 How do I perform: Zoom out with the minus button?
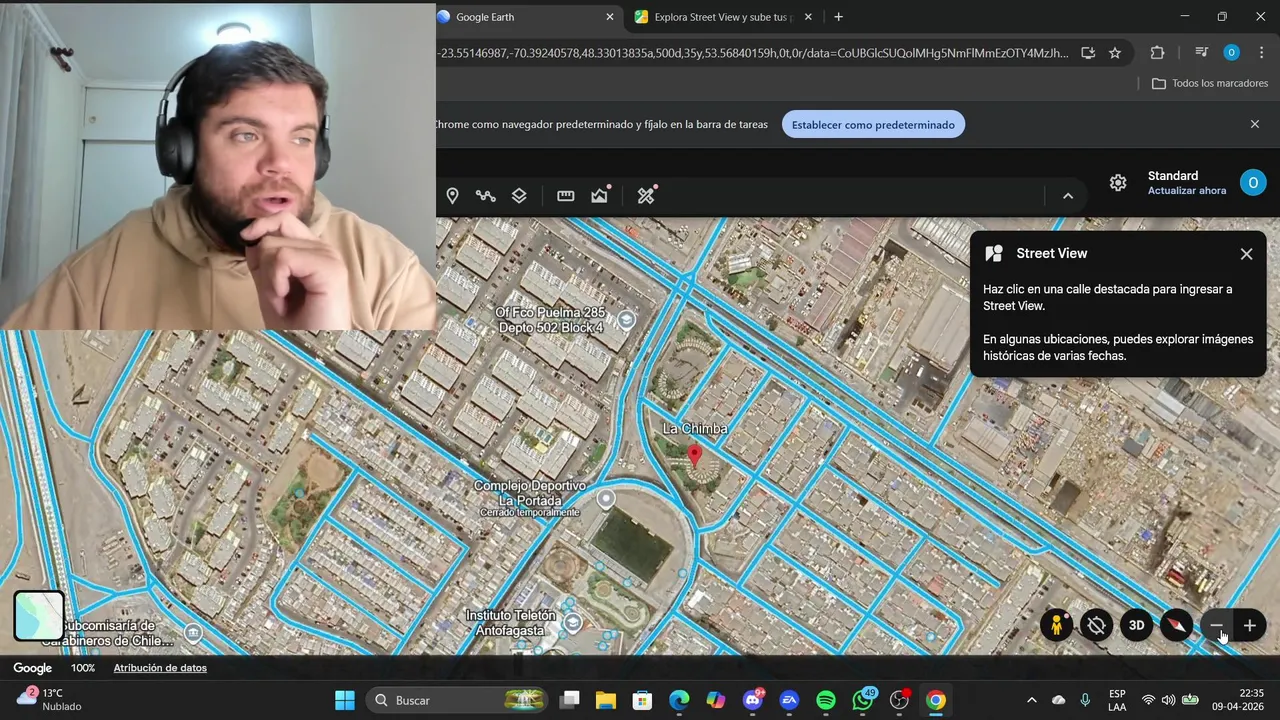[x=1216, y=626]
